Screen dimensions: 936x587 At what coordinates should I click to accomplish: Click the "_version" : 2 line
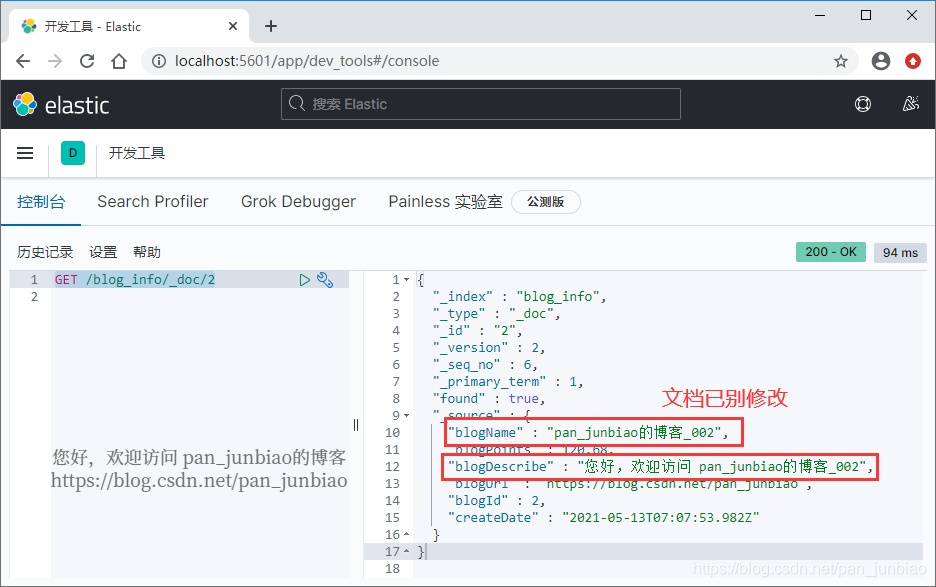pos(489,348)
